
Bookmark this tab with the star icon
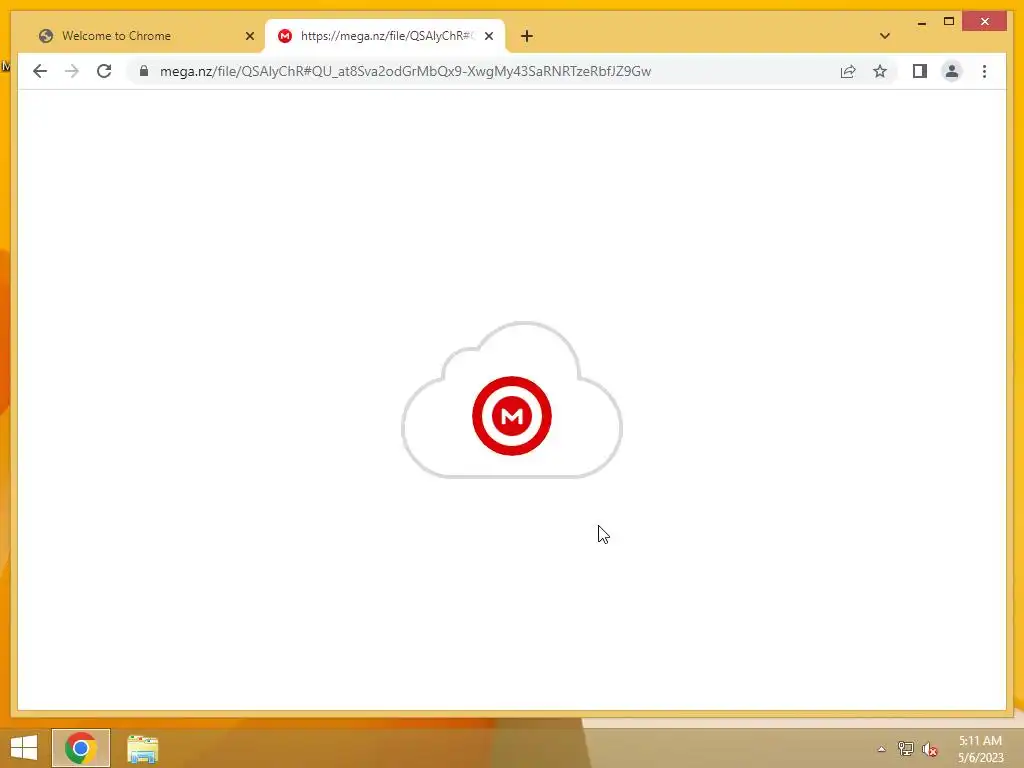point(880,71)
